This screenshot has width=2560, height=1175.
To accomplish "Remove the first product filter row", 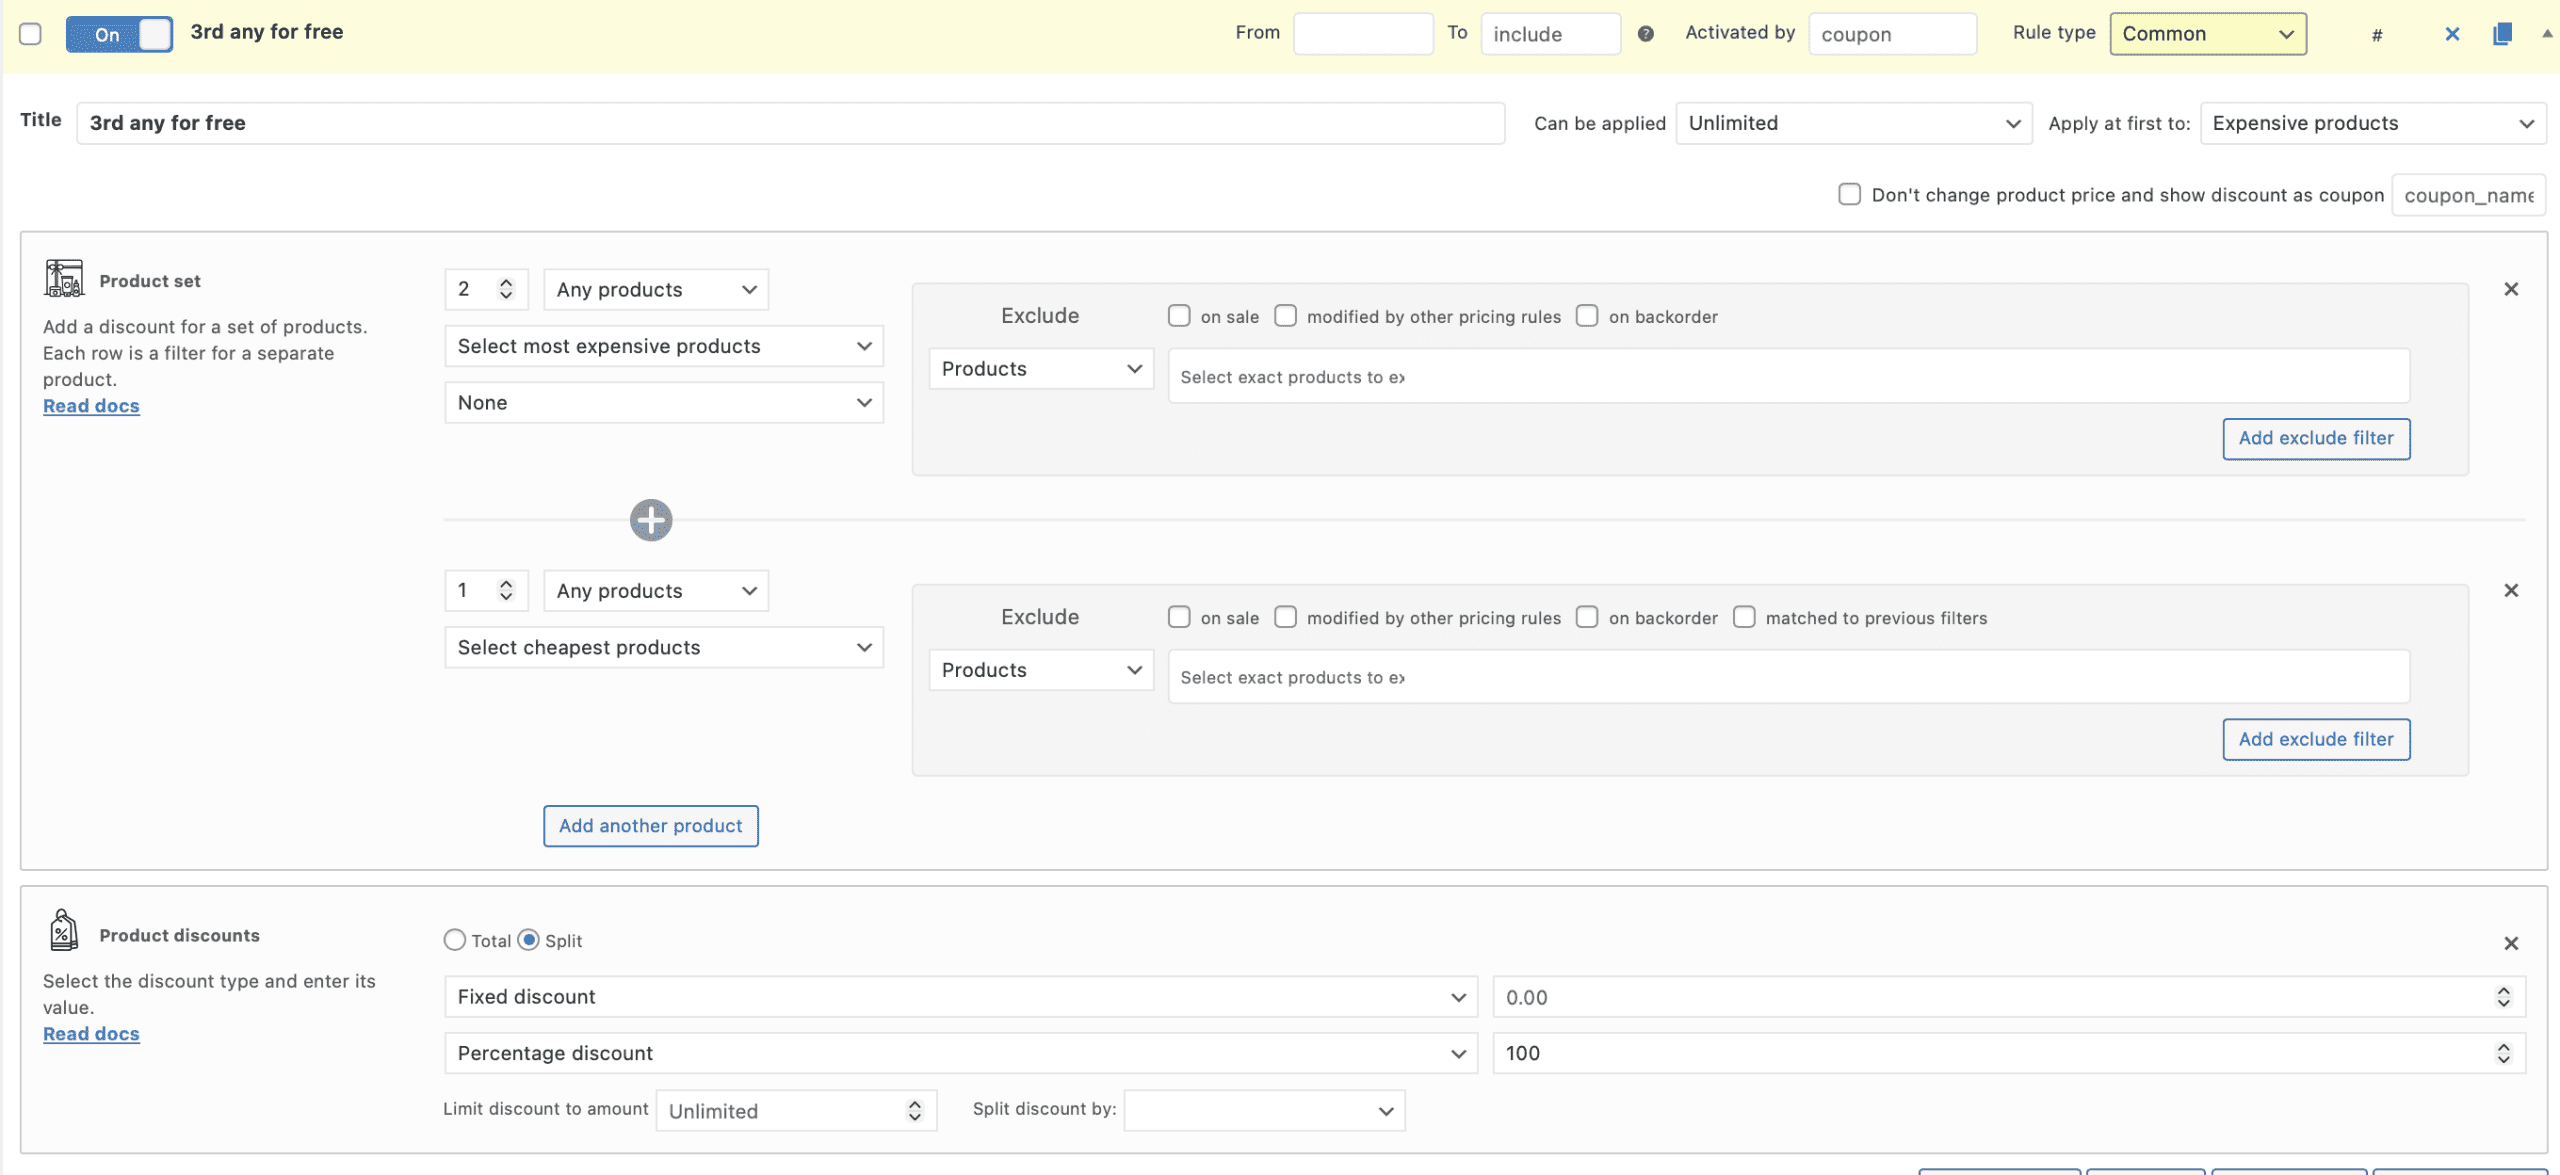I will tap(2511, 289).
